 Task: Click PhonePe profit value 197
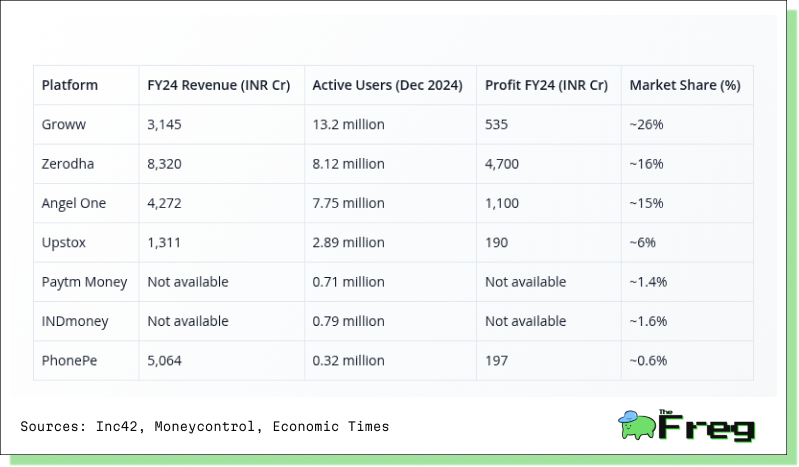point(496,360)
